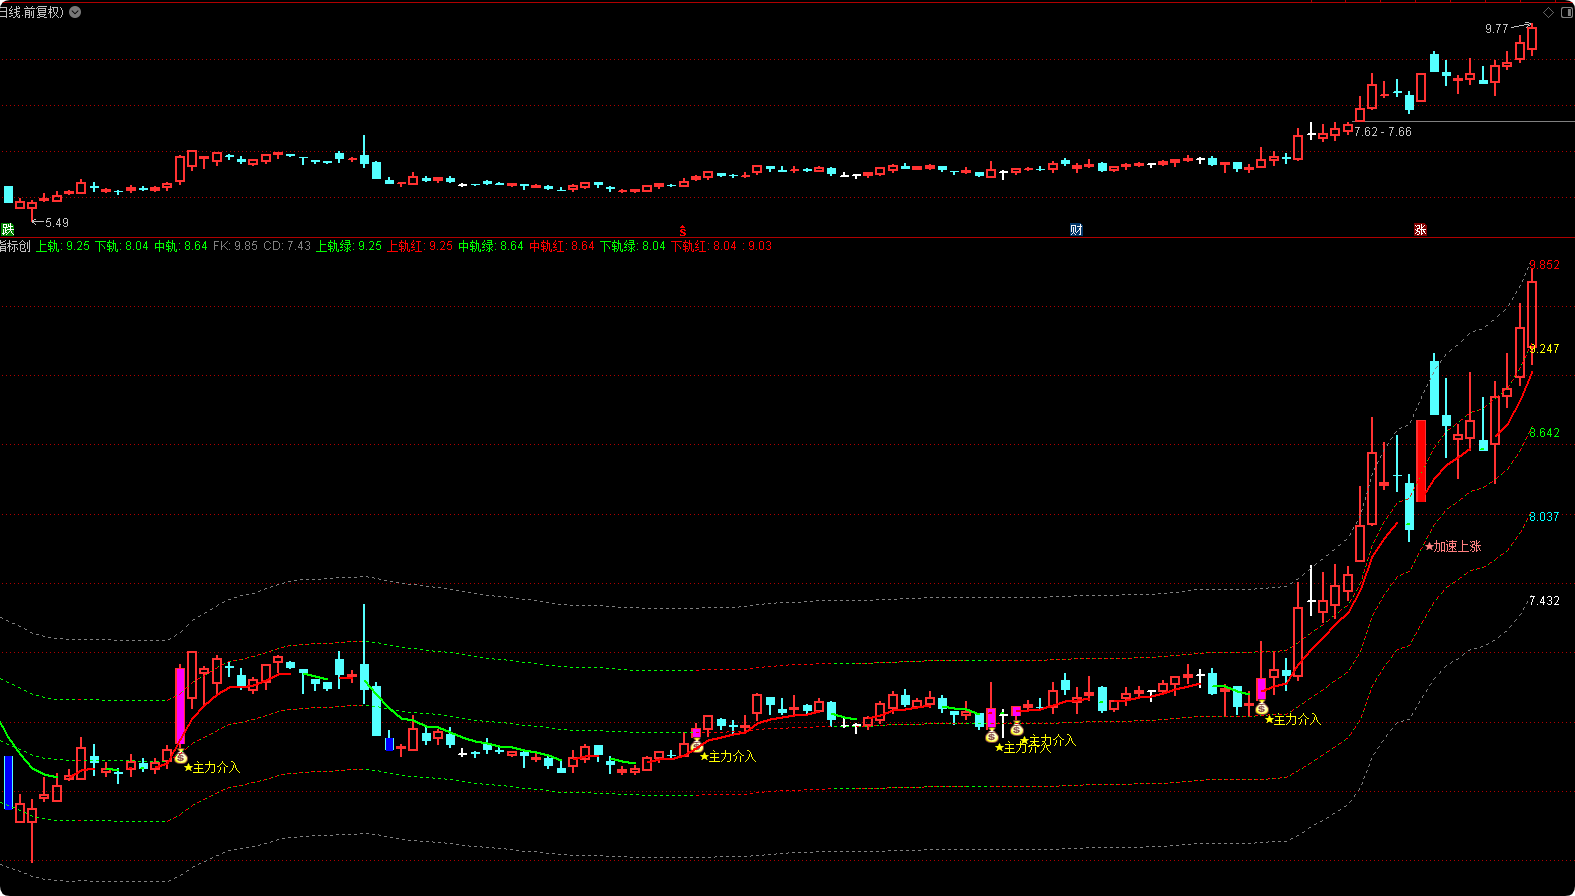Click the 7.62 - 7.66 gap label
Viewport: 1575px width, 896px height.
(x=1383, y=132)
